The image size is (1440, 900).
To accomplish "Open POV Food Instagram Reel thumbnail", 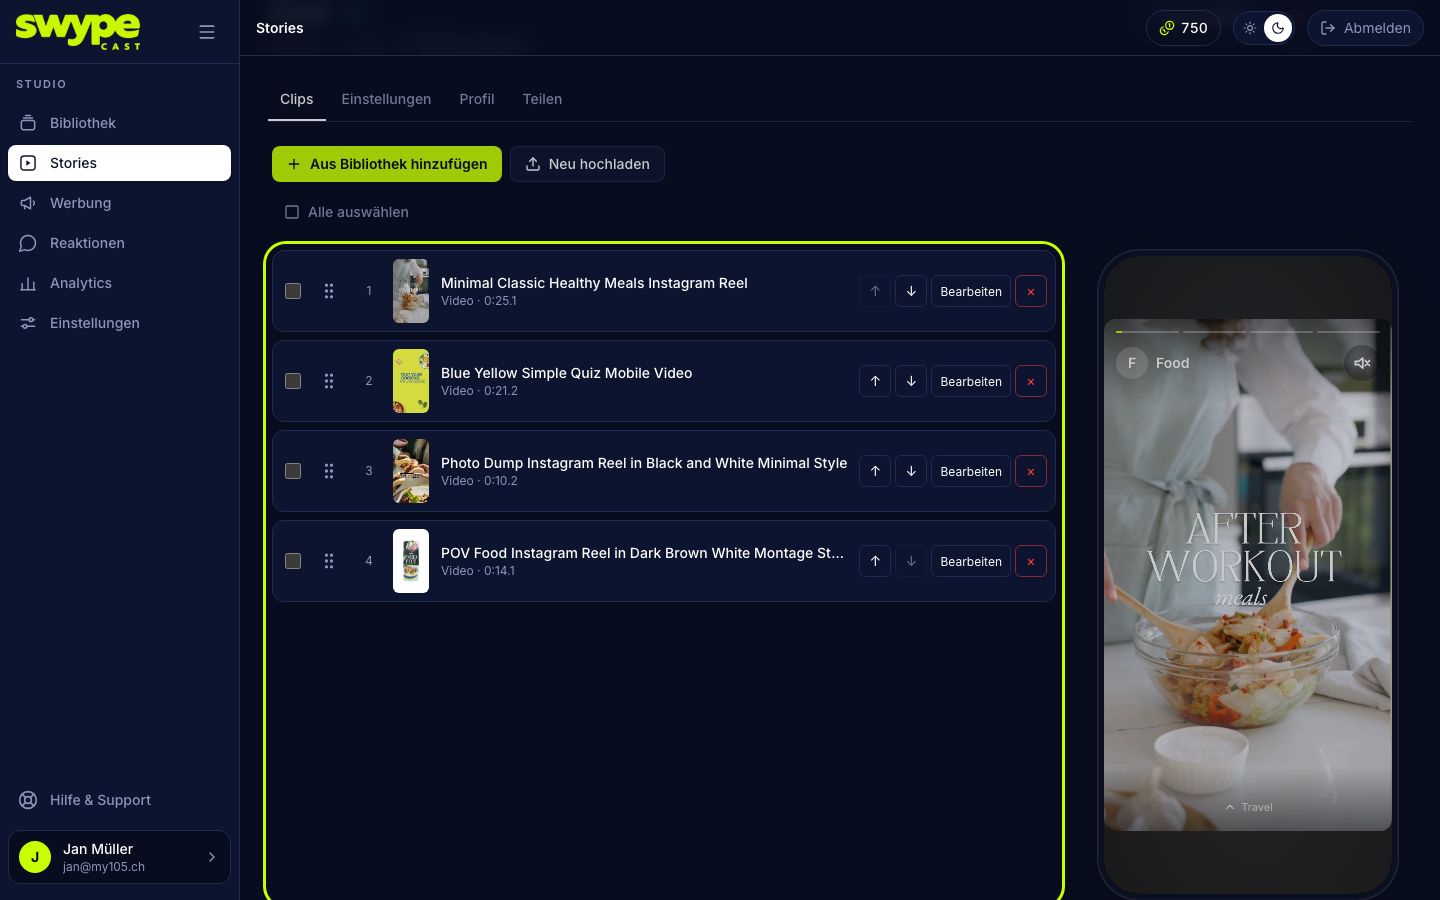I will [x=411, y=561].
